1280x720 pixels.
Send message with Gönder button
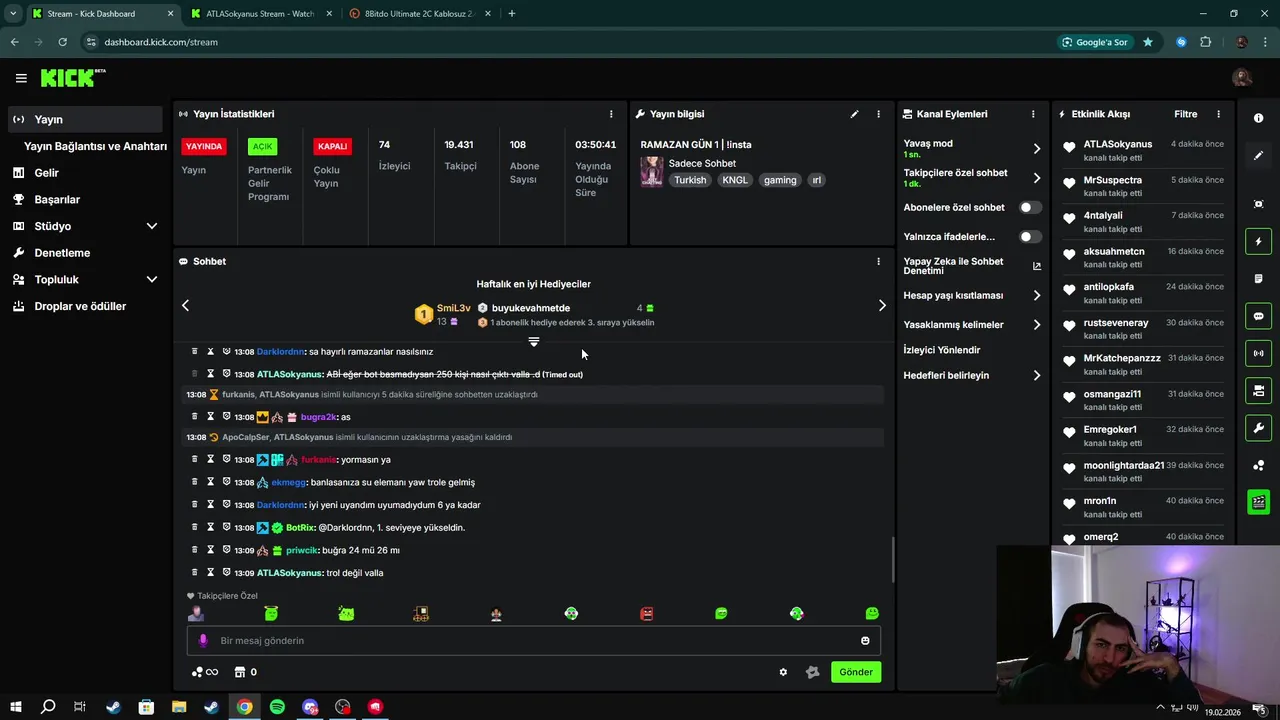tap(856, 672)
